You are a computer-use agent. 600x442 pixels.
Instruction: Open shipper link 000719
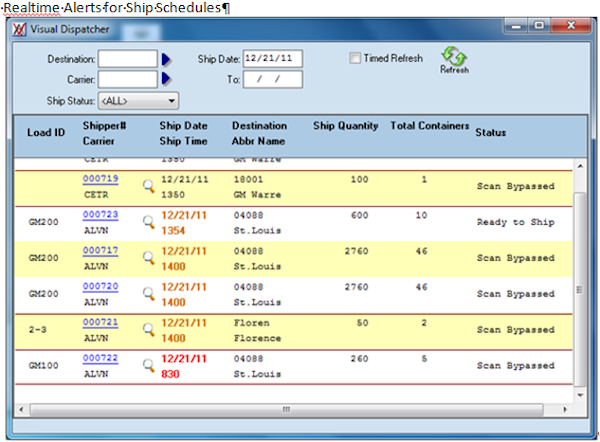pos(100,179)
